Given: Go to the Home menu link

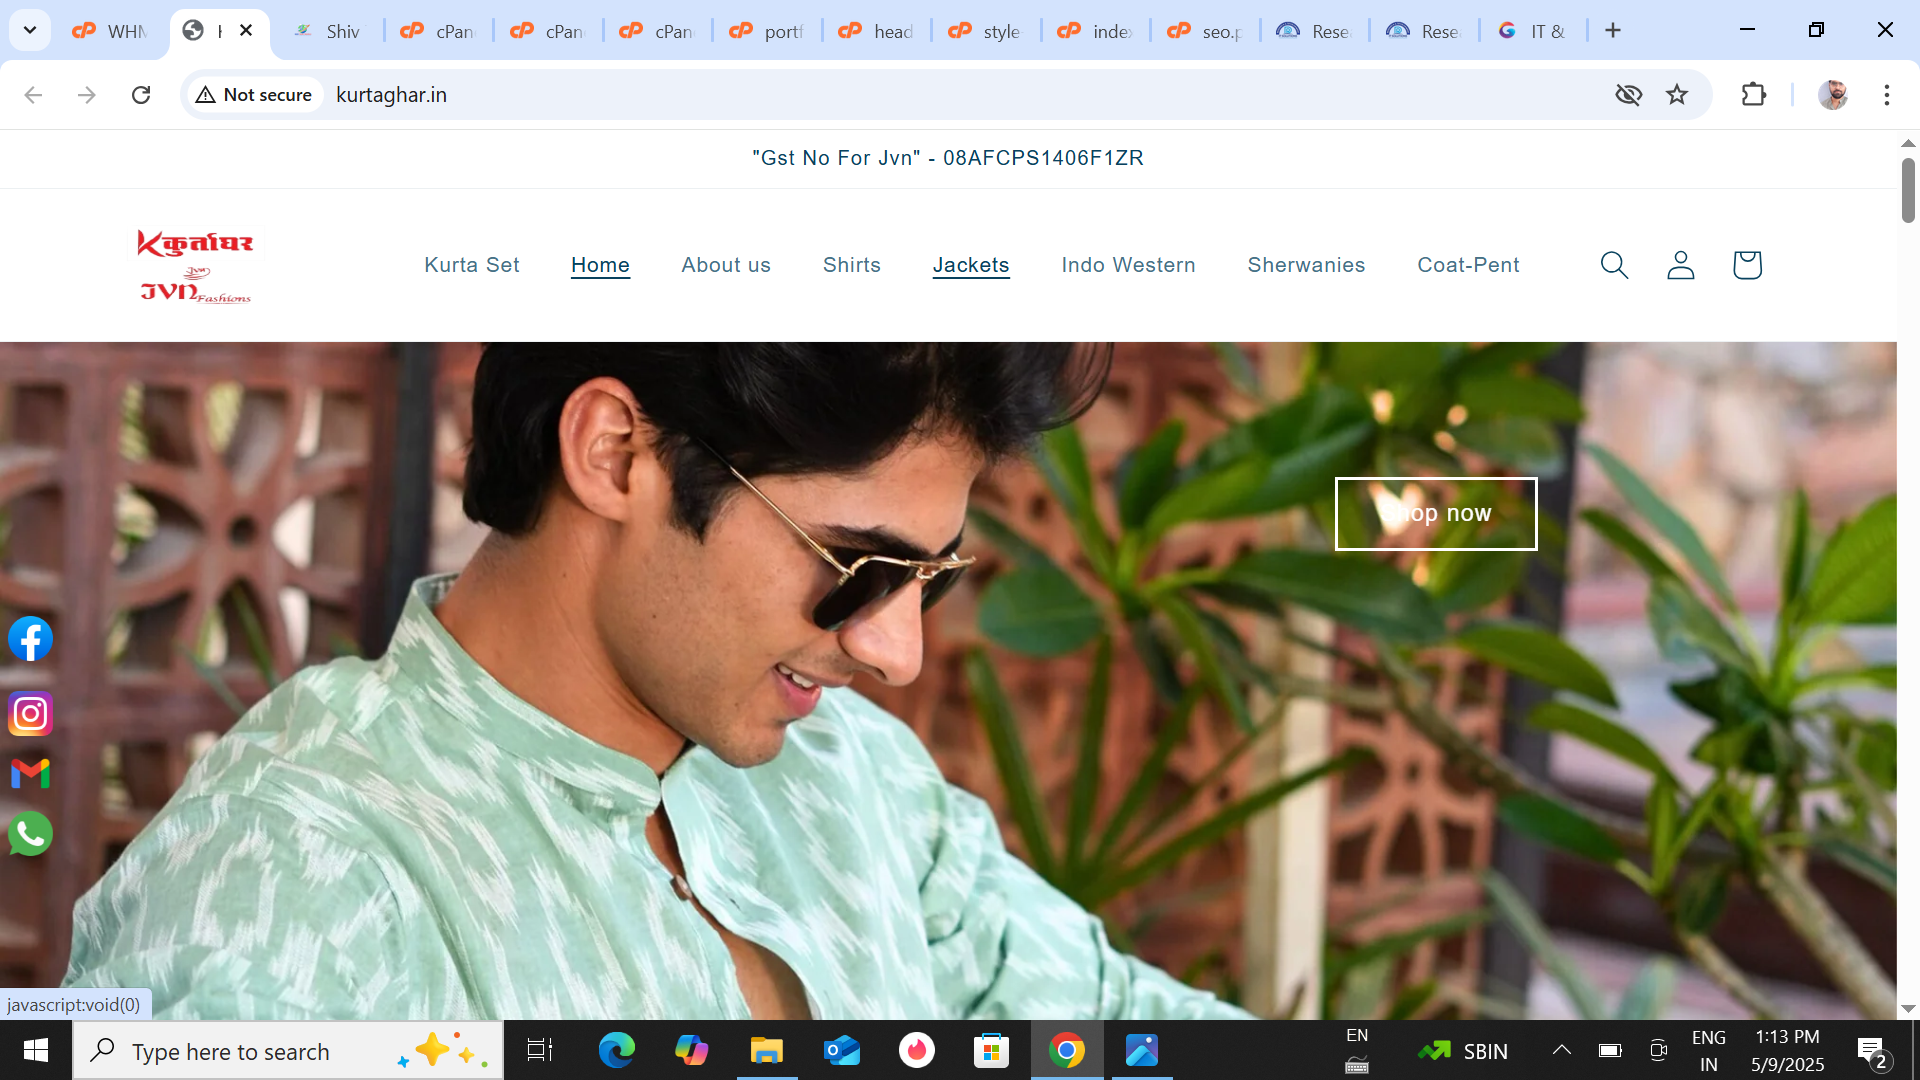Looking at the screenshot, I should coord(600,265).
